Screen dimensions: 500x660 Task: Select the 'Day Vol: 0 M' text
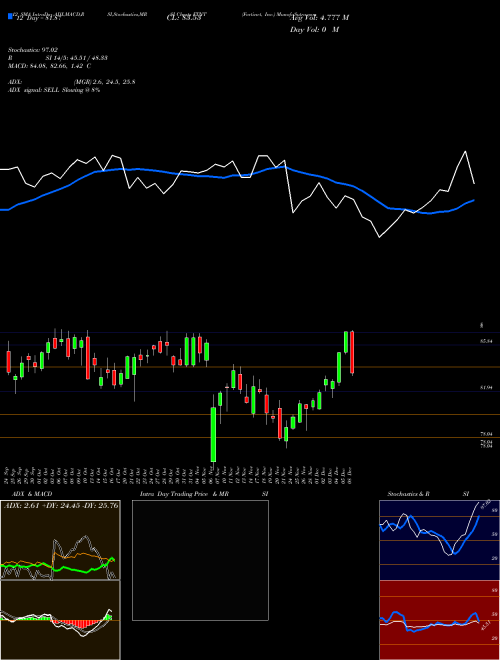[314, 30]
